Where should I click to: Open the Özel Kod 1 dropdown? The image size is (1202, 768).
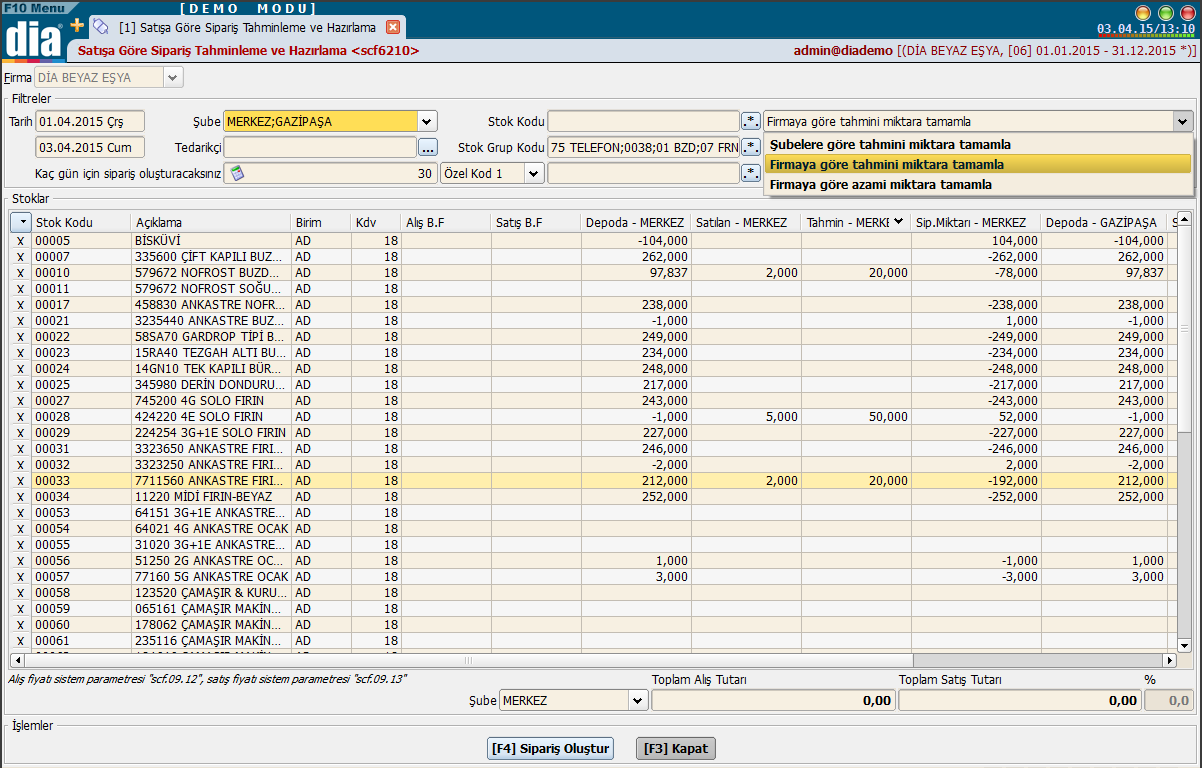tap(534, 173)
